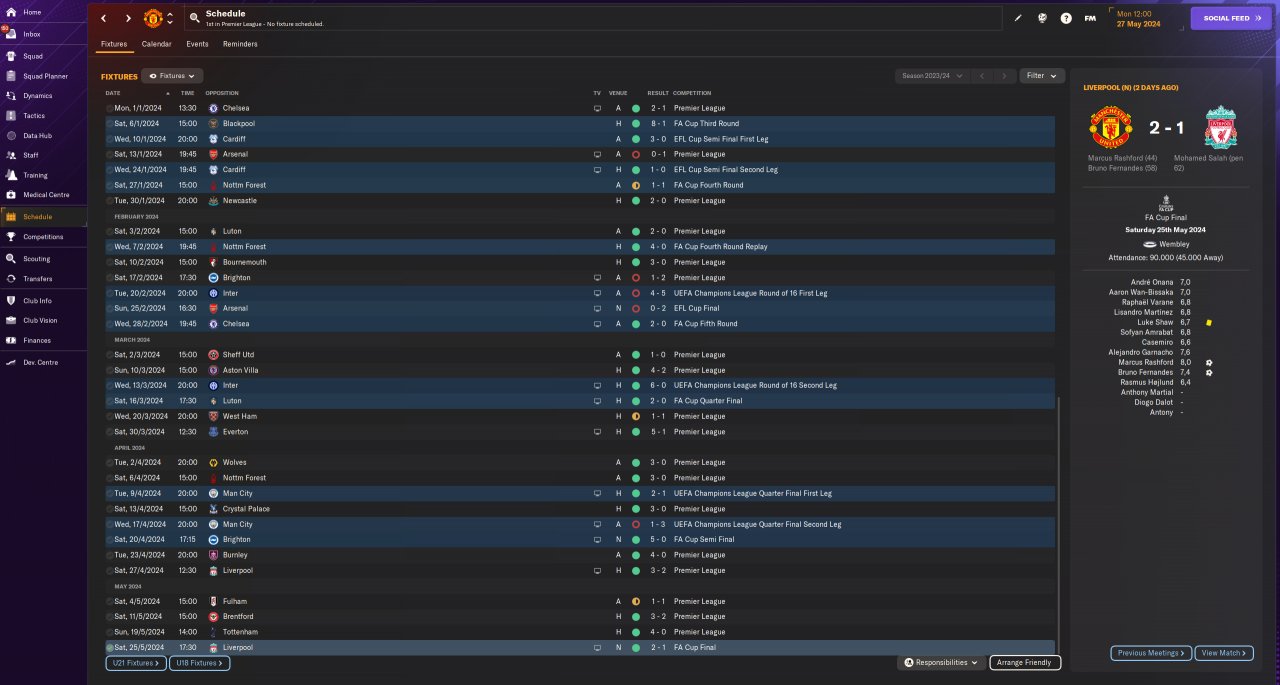Click the club switcher up/down chevrons
The height and width of the screenshot is (685, 1280).
click(x=170, y=18)
